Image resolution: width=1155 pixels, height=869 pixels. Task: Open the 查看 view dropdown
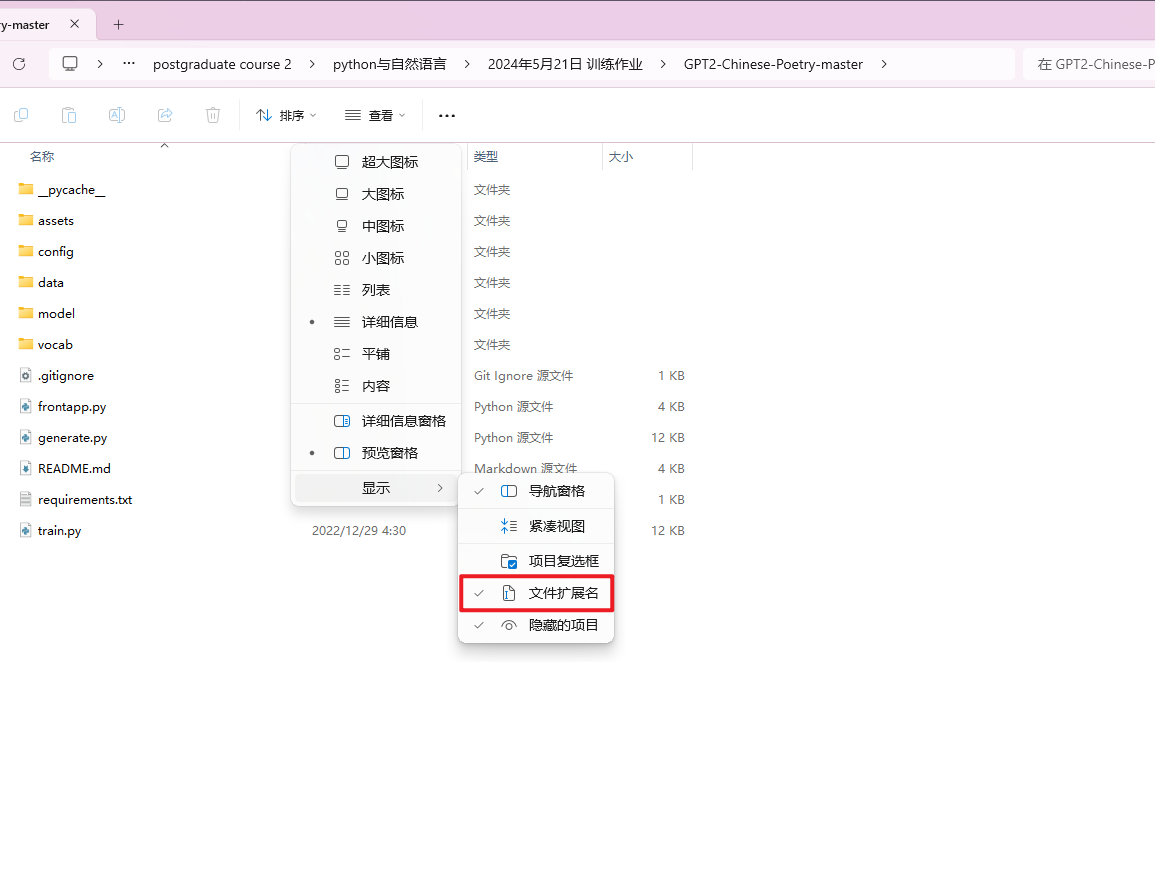pyautogui.click(x=375, y=116)
